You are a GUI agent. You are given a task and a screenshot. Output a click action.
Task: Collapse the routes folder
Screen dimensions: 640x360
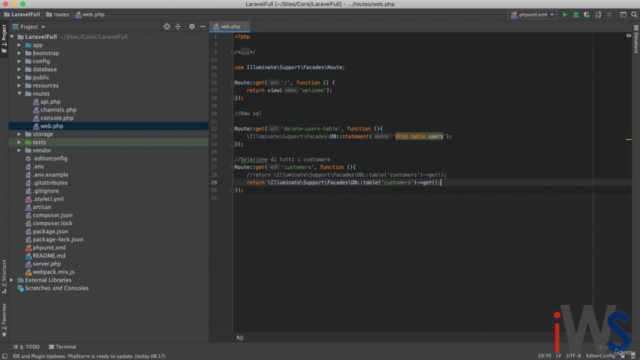point(19,93)
